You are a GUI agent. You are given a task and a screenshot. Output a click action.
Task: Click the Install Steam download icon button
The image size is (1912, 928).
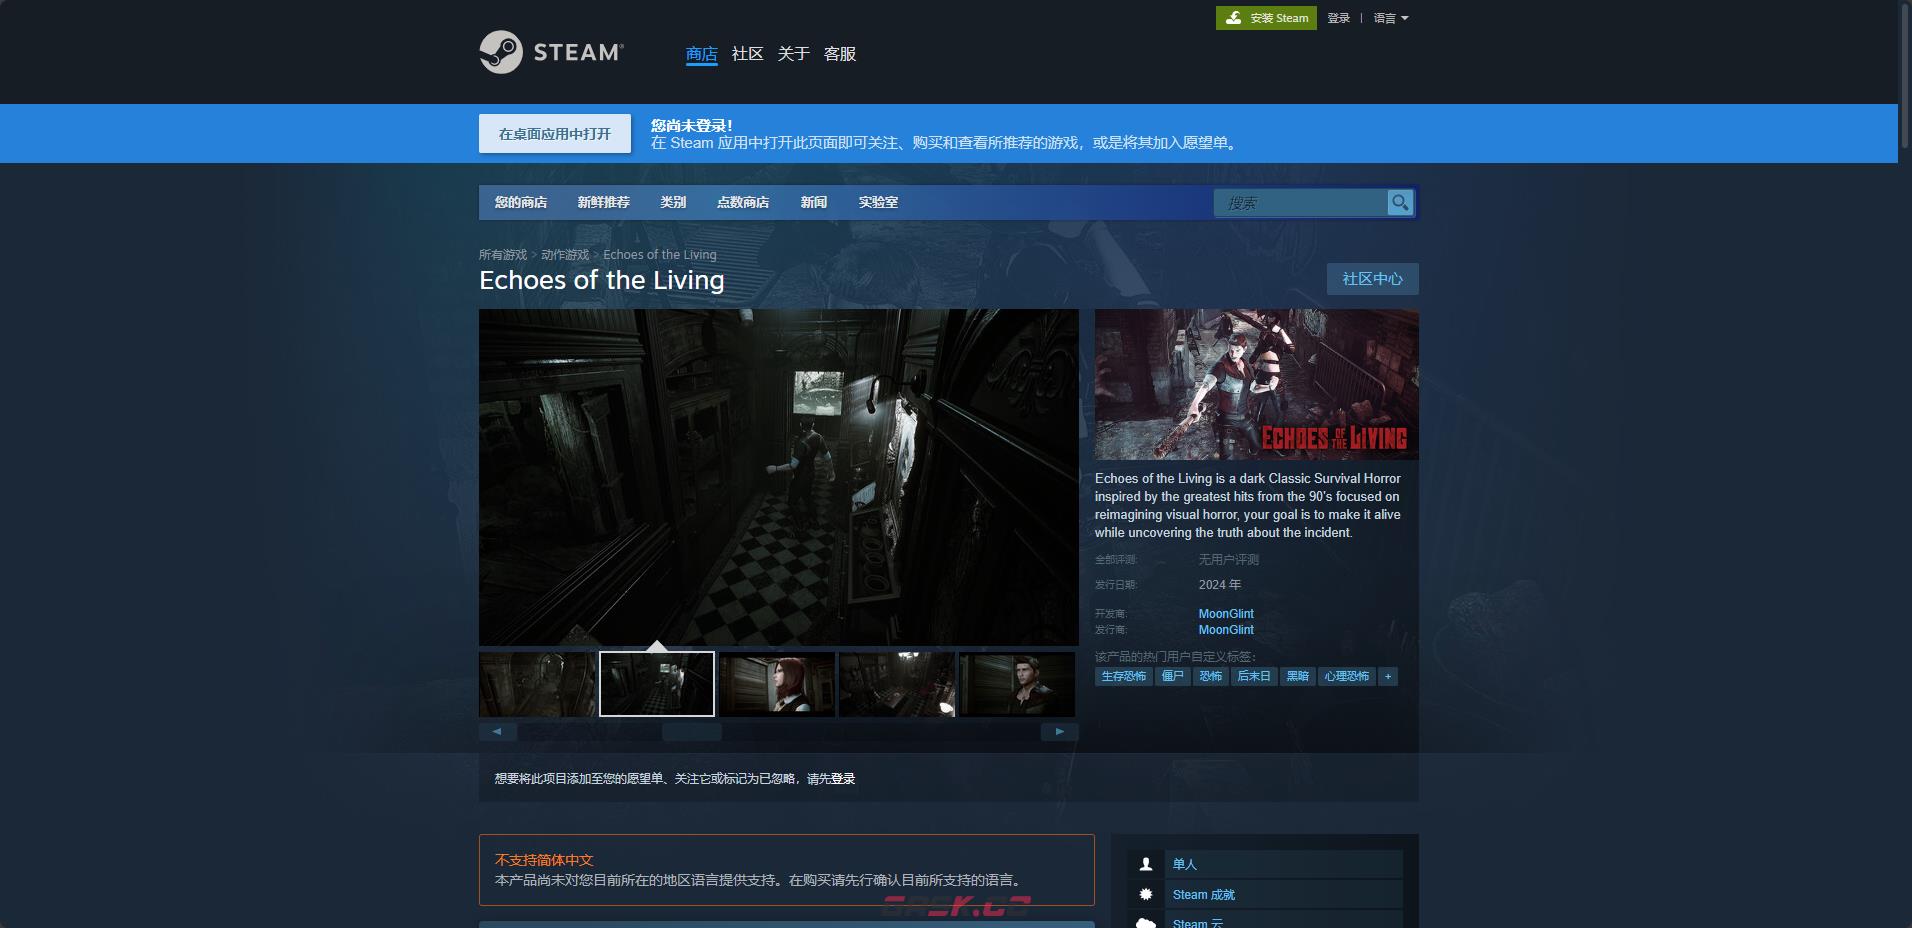click(1234, 18)
